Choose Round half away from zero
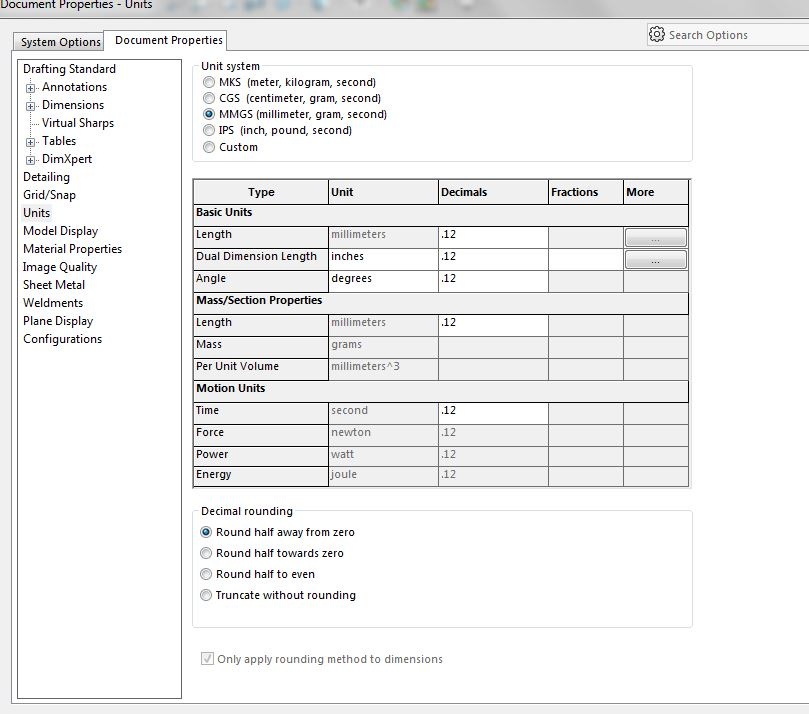This screenshot has height=714, width=809. click(206, 532)
